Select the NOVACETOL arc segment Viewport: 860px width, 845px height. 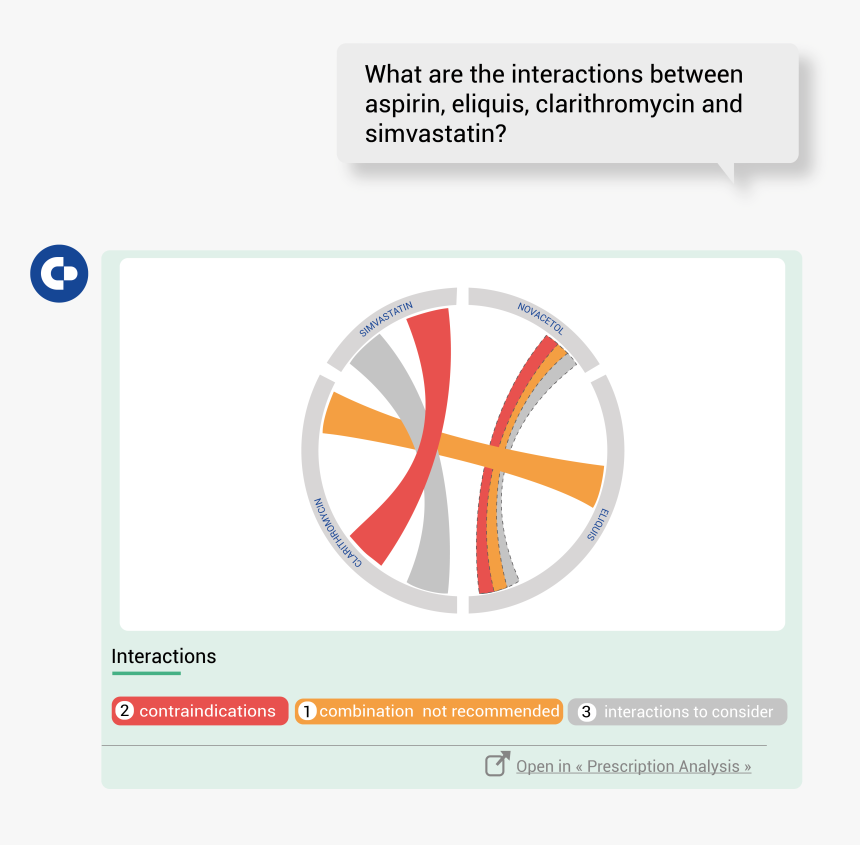[540, 316]
